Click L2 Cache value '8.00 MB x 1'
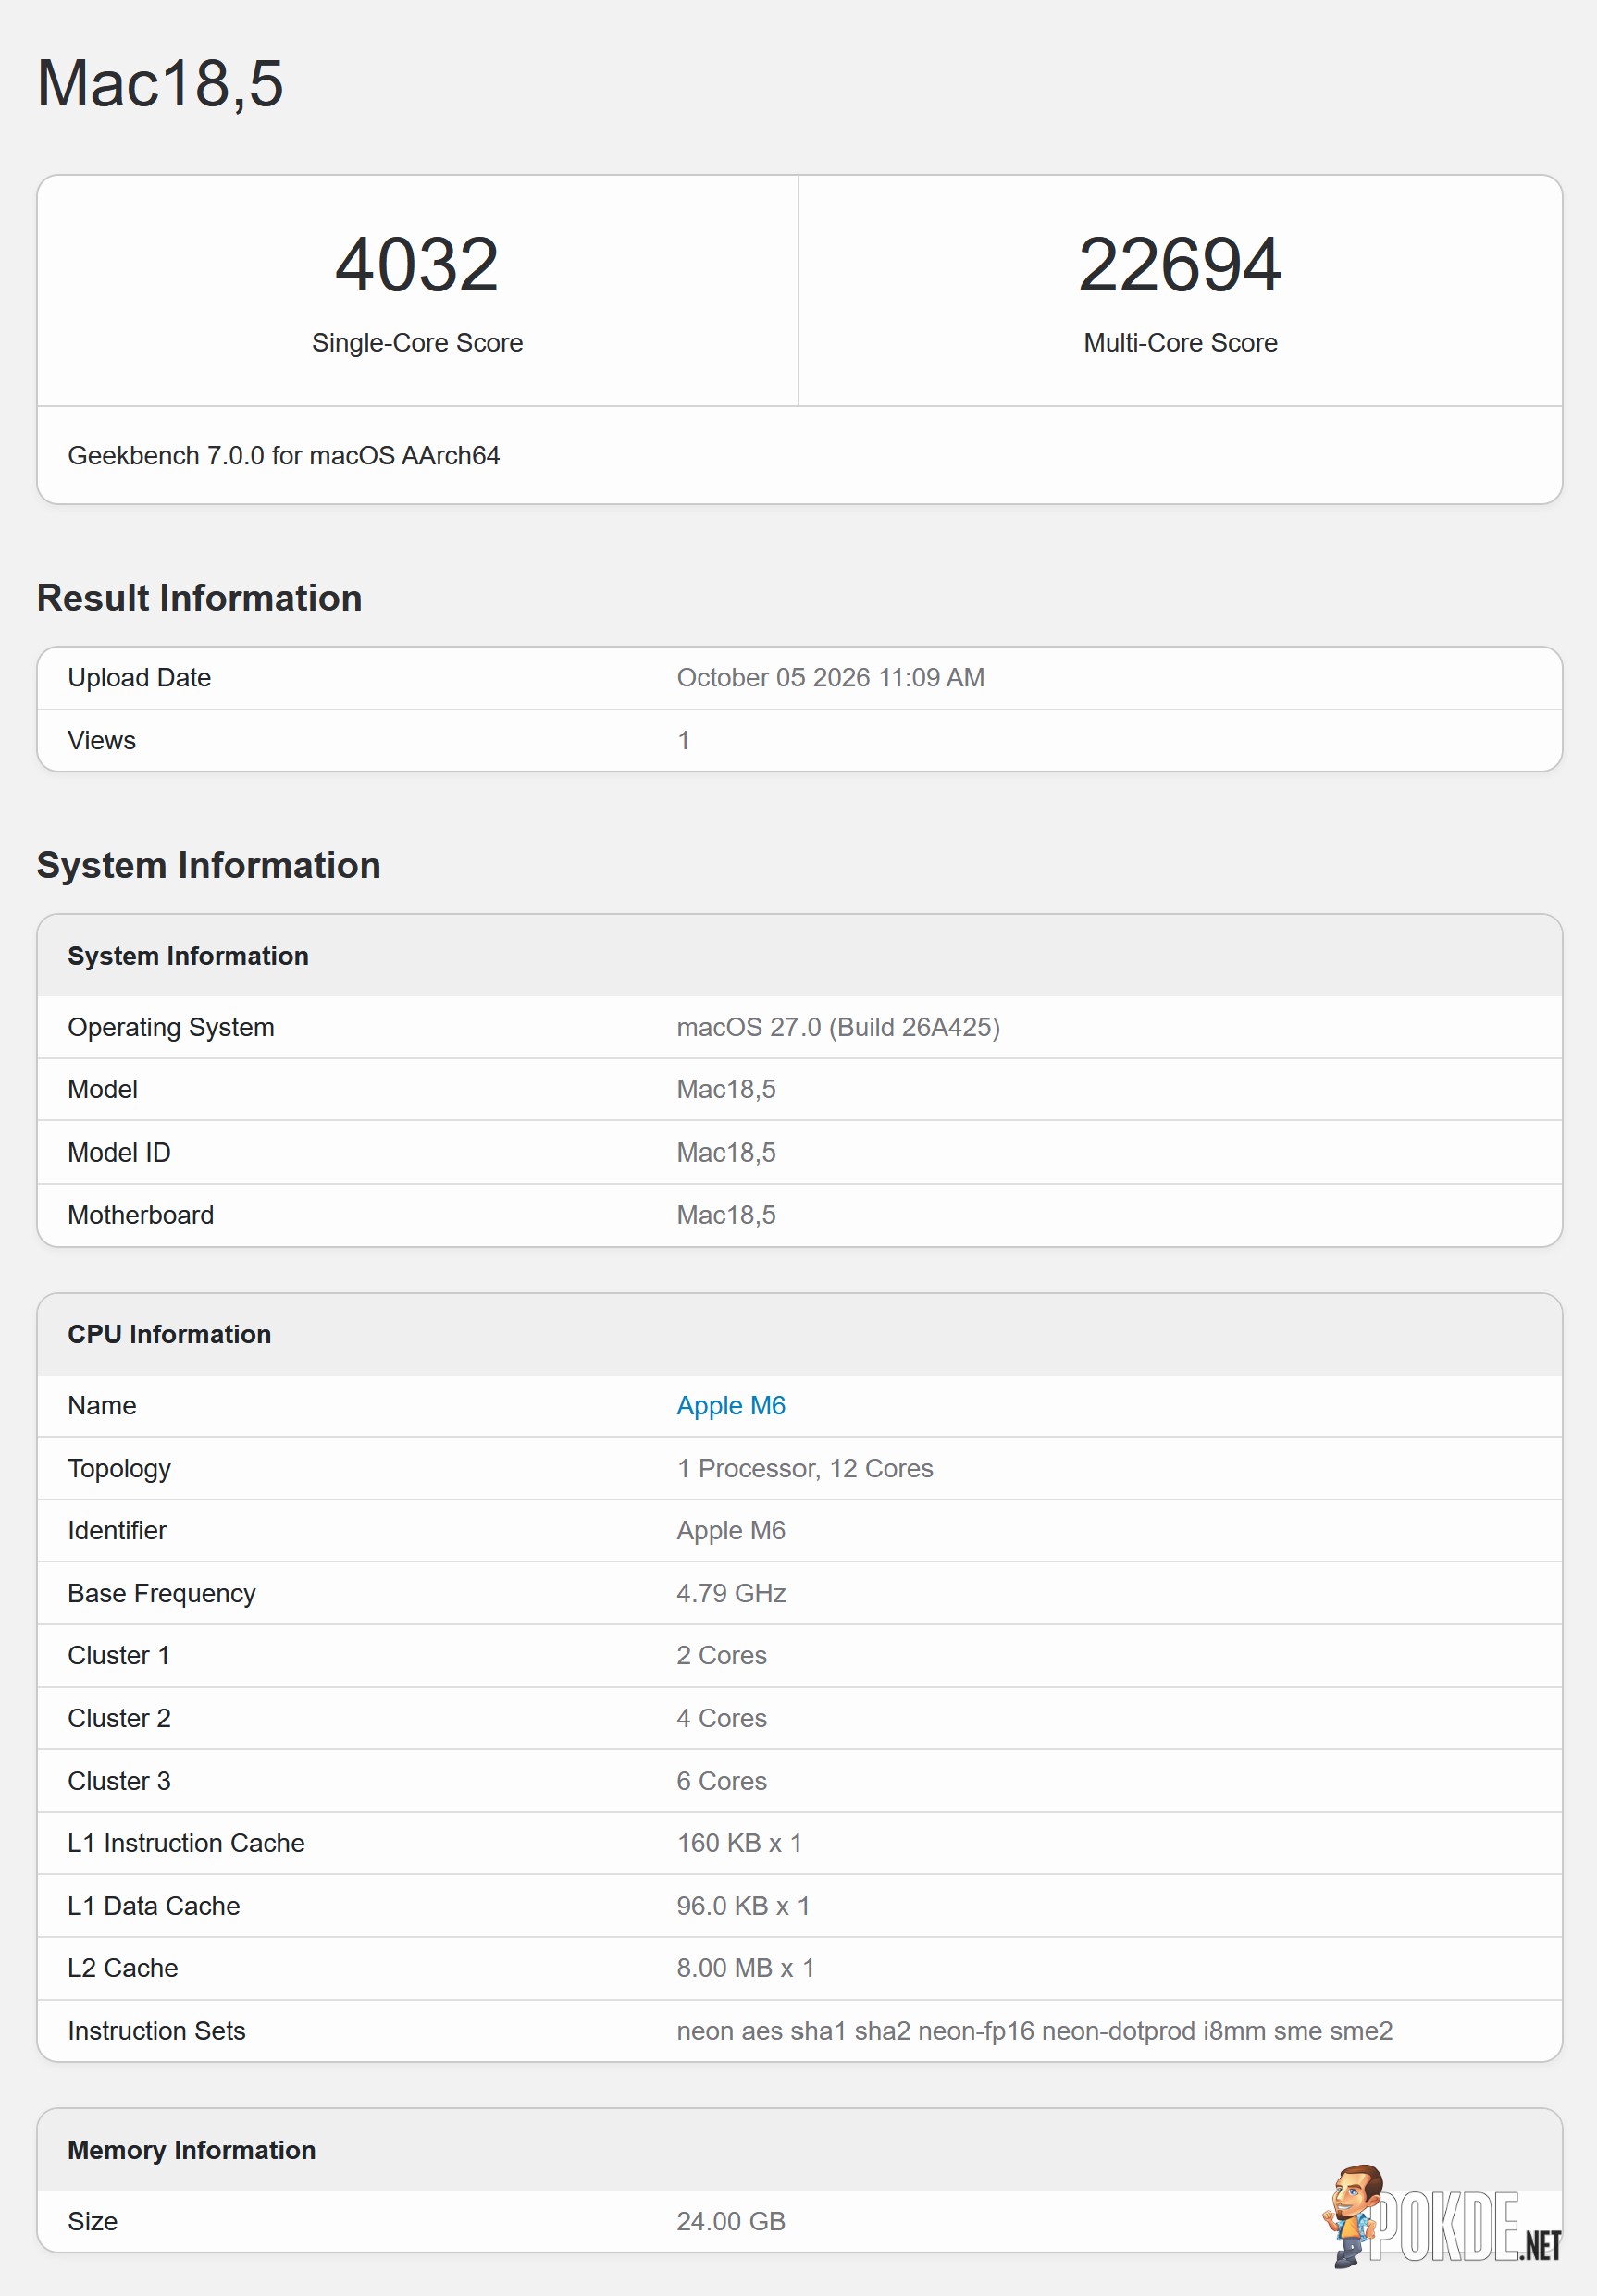 tap(746, 1968)
